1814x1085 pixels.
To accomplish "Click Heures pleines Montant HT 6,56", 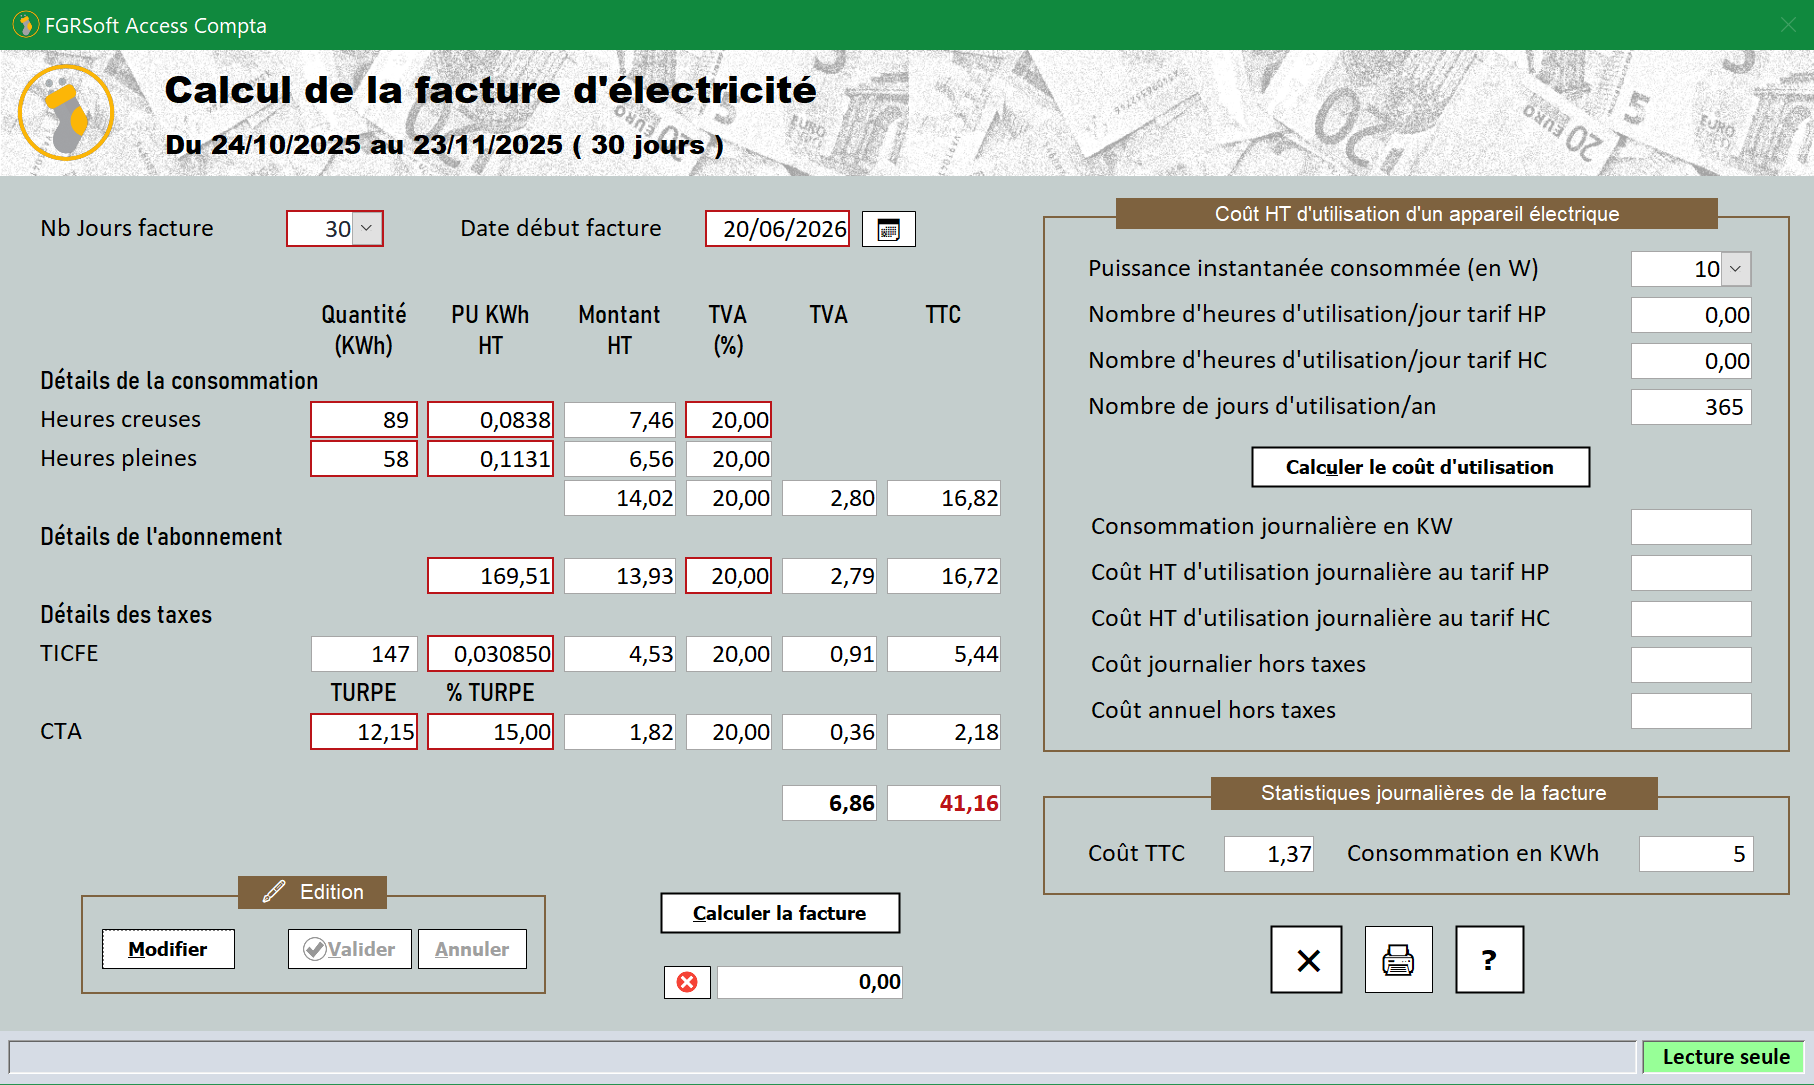I will pos(620,459).
